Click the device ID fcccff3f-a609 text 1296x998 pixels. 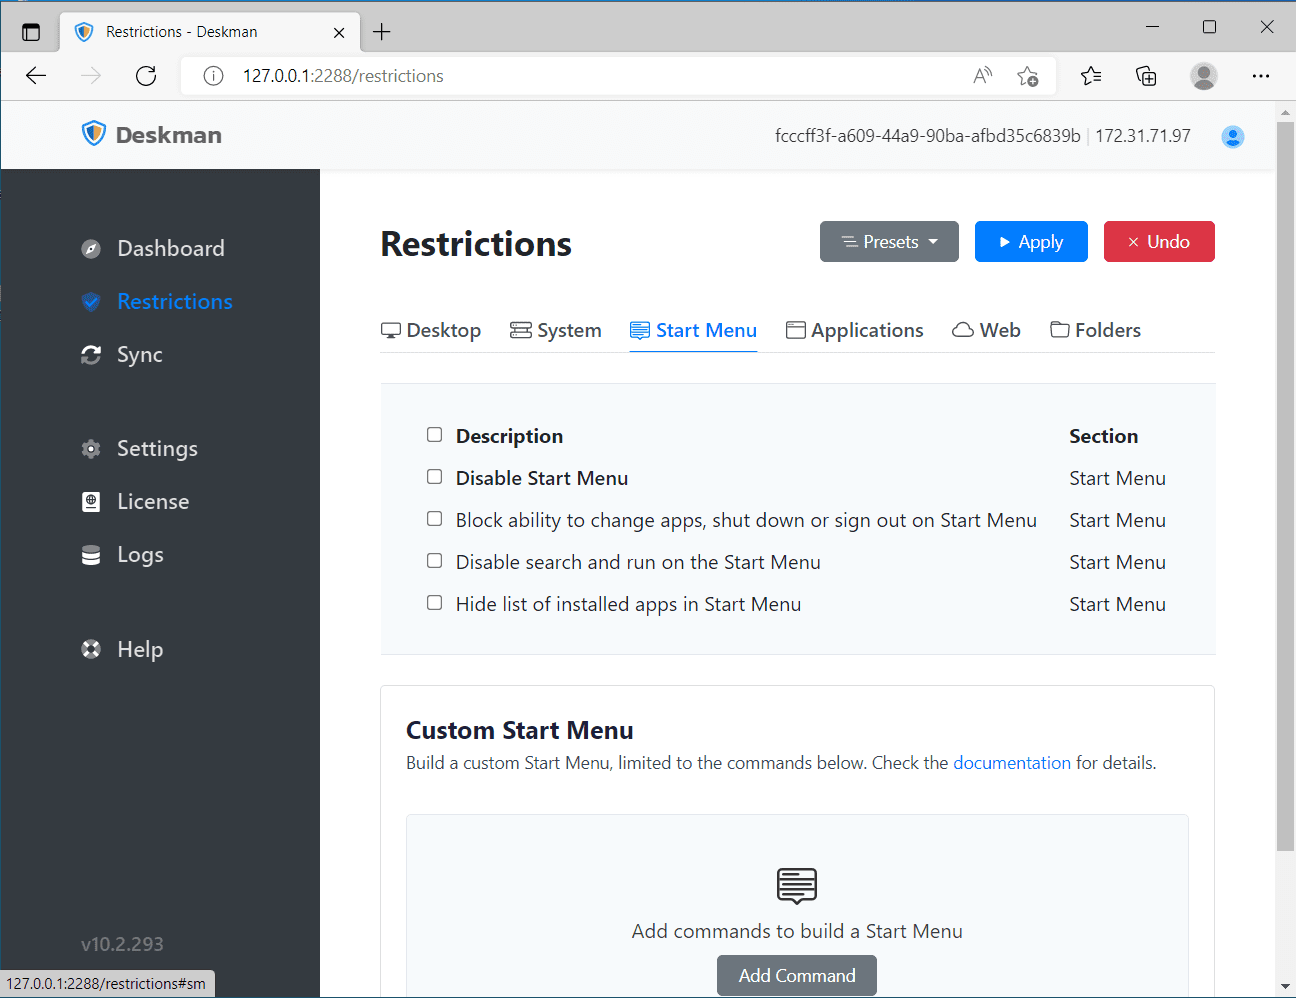pyautogui.click(x=928, y=136)
